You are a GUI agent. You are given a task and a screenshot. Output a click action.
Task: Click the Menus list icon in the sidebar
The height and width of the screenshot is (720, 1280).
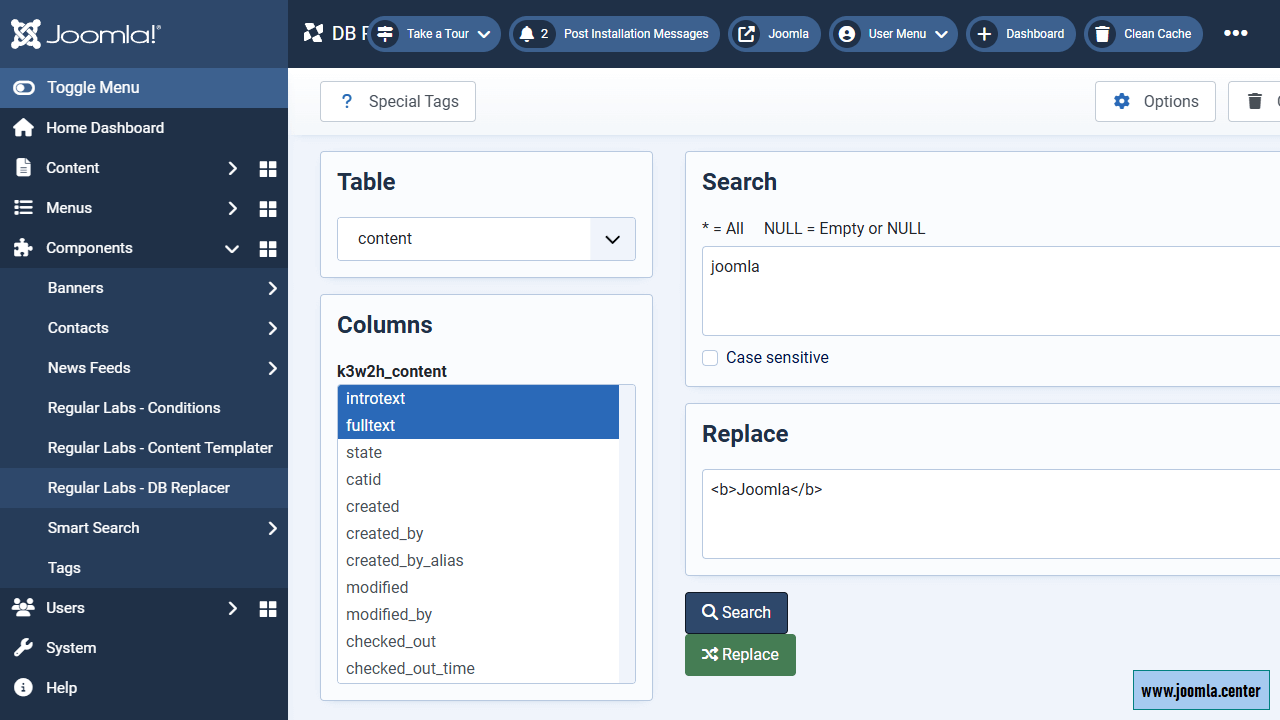[23, 208]
